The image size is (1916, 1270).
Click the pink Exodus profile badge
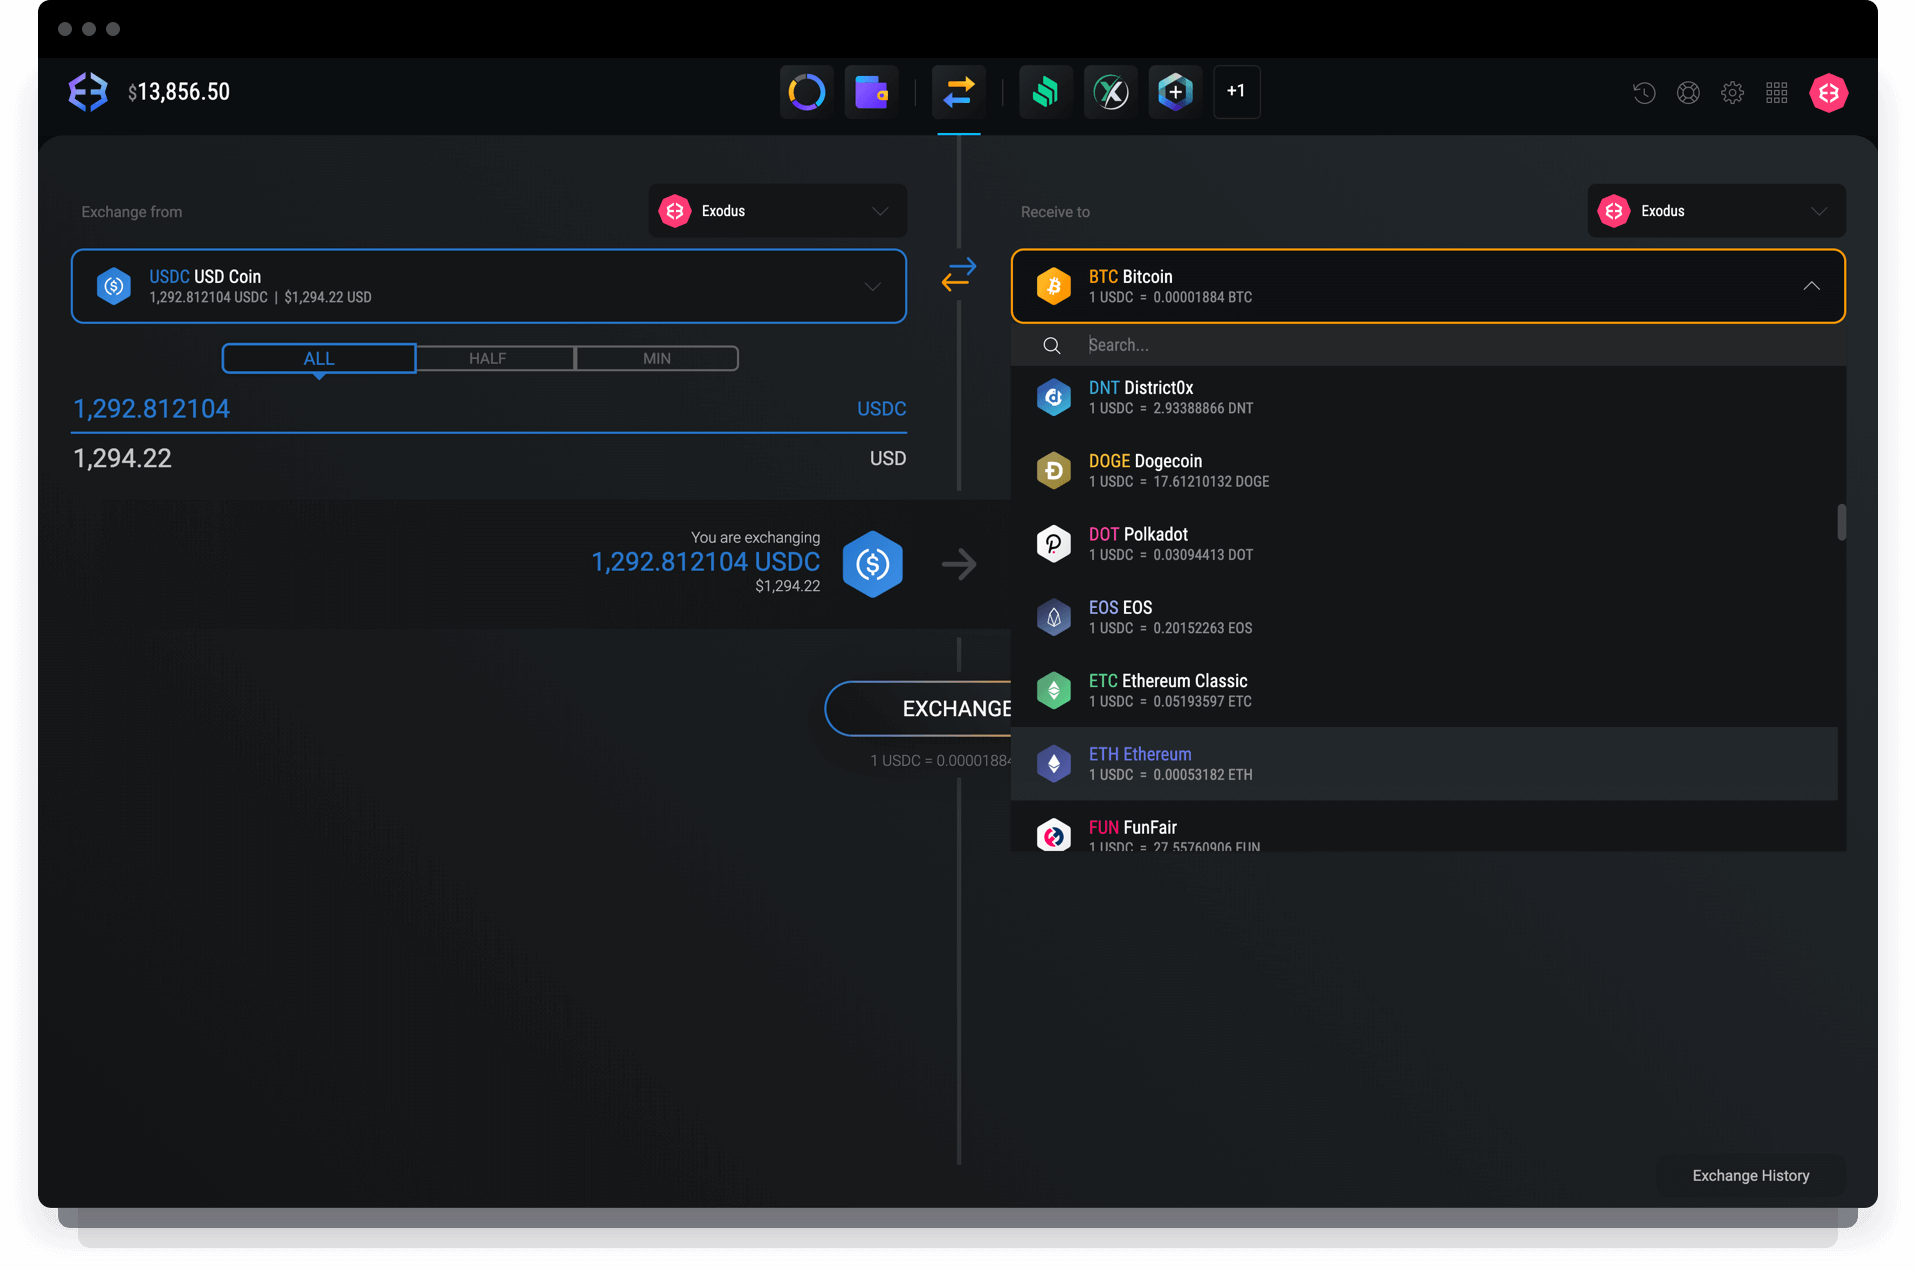(x=1828, y=92)
